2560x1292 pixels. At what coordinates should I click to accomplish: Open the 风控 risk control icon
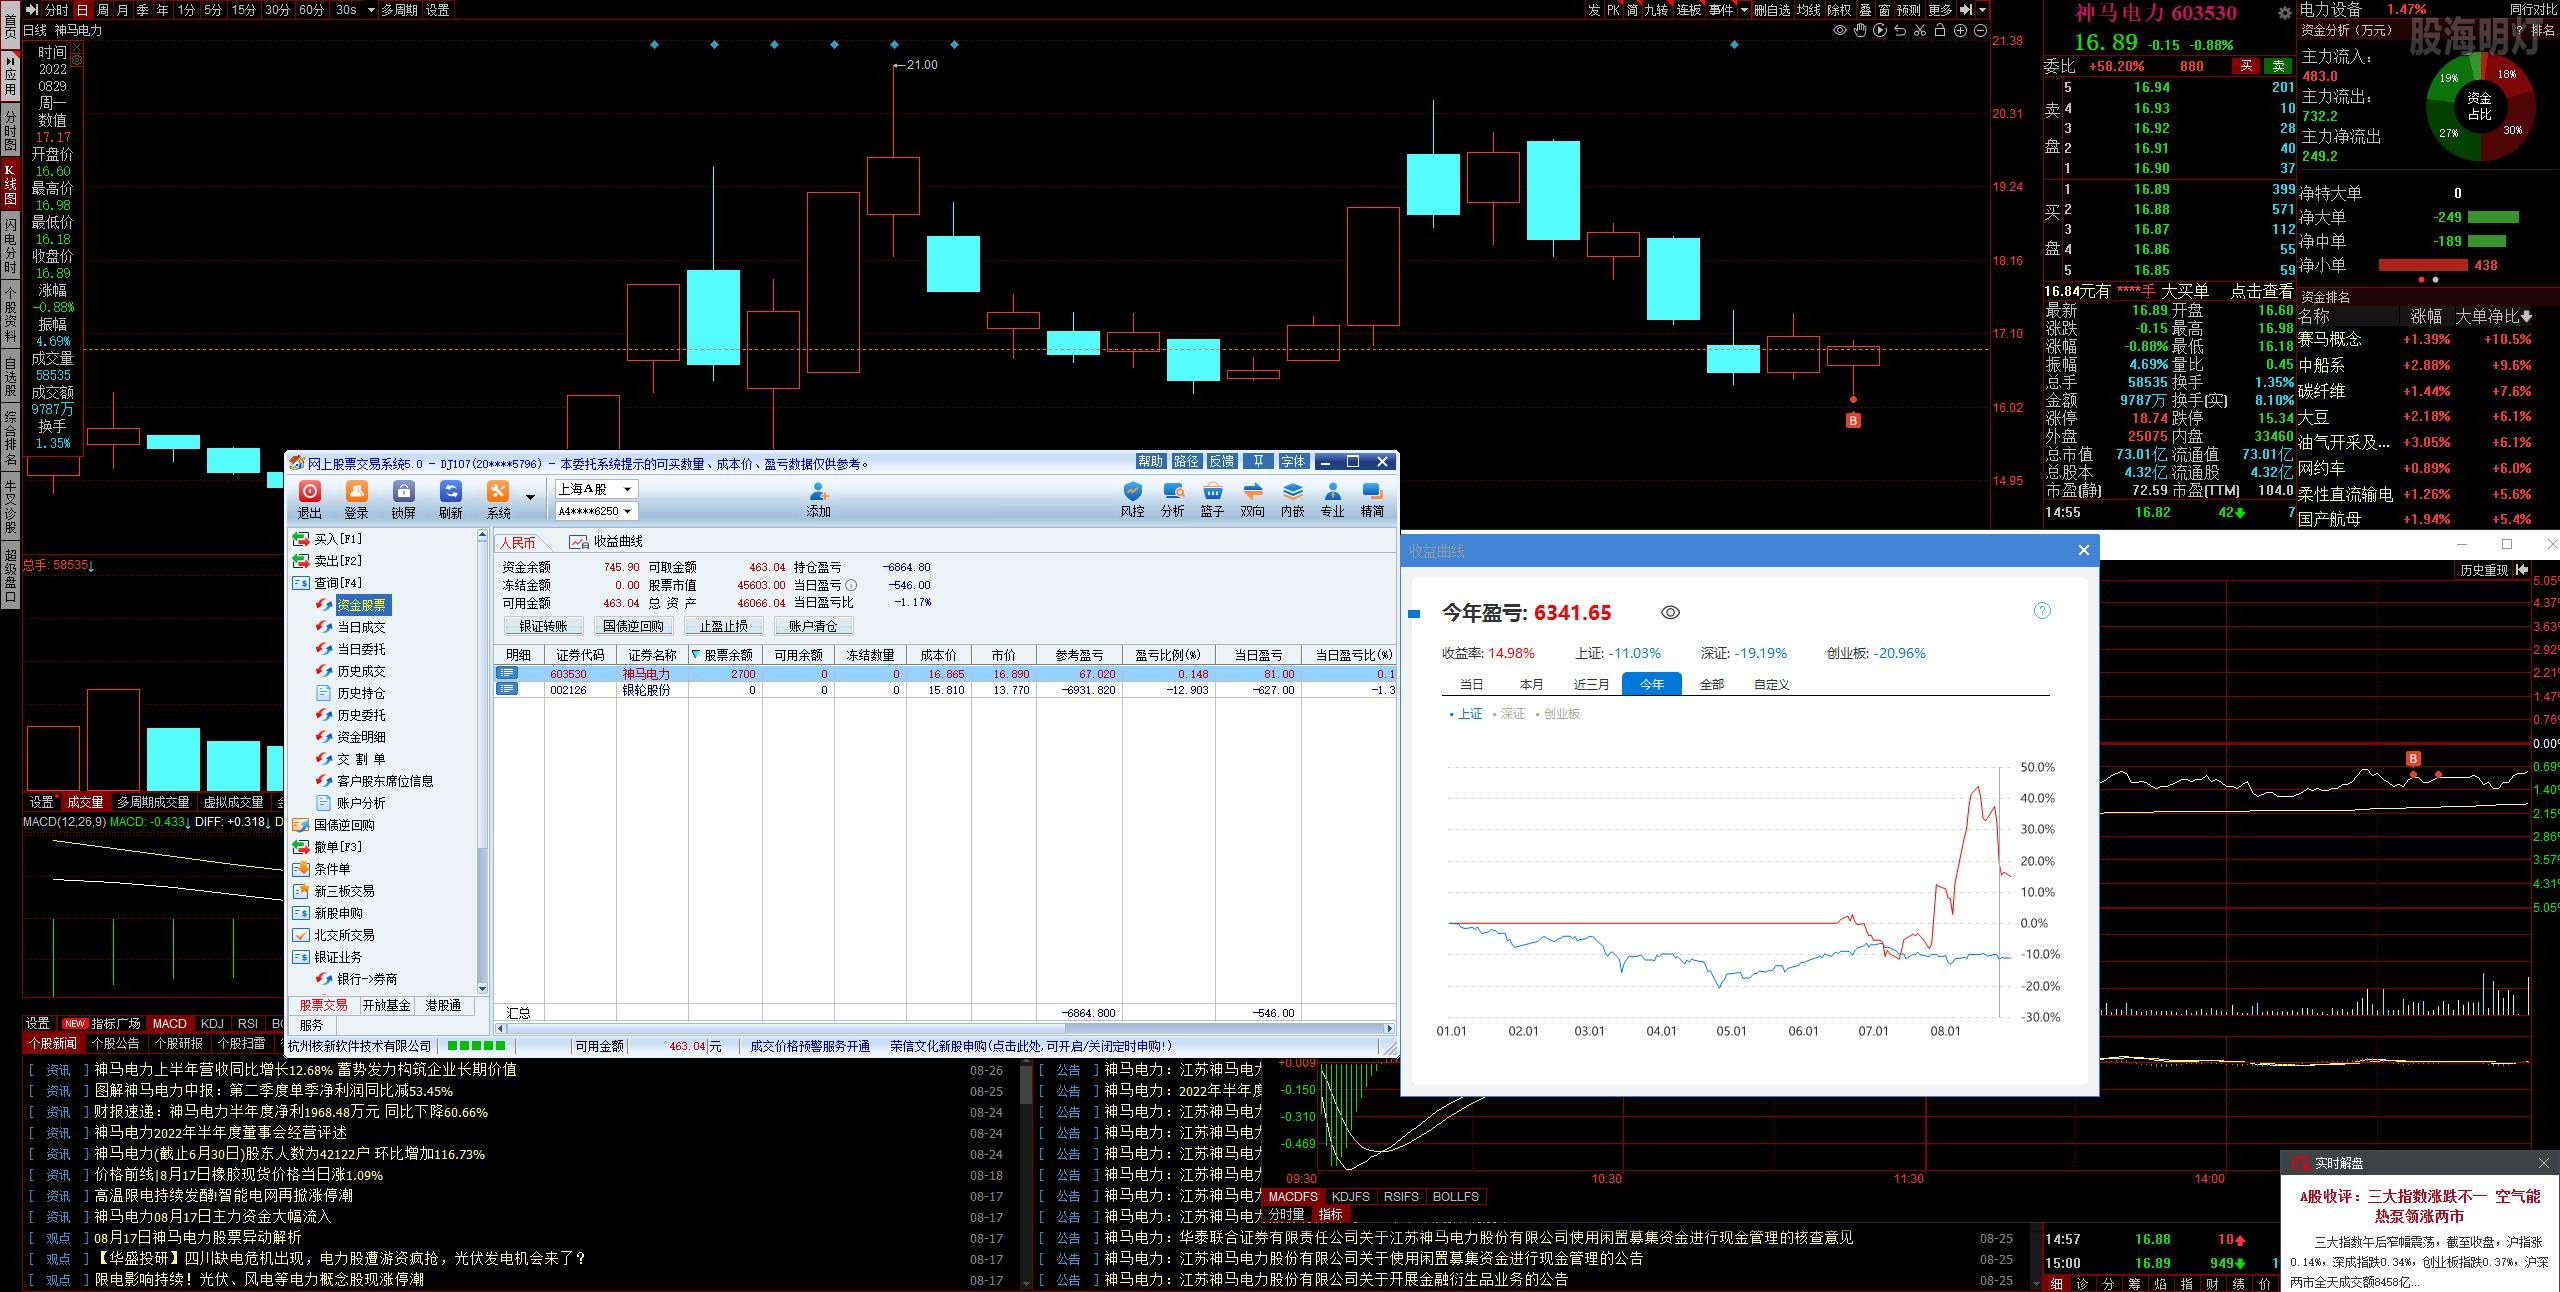click(1132, 499)
